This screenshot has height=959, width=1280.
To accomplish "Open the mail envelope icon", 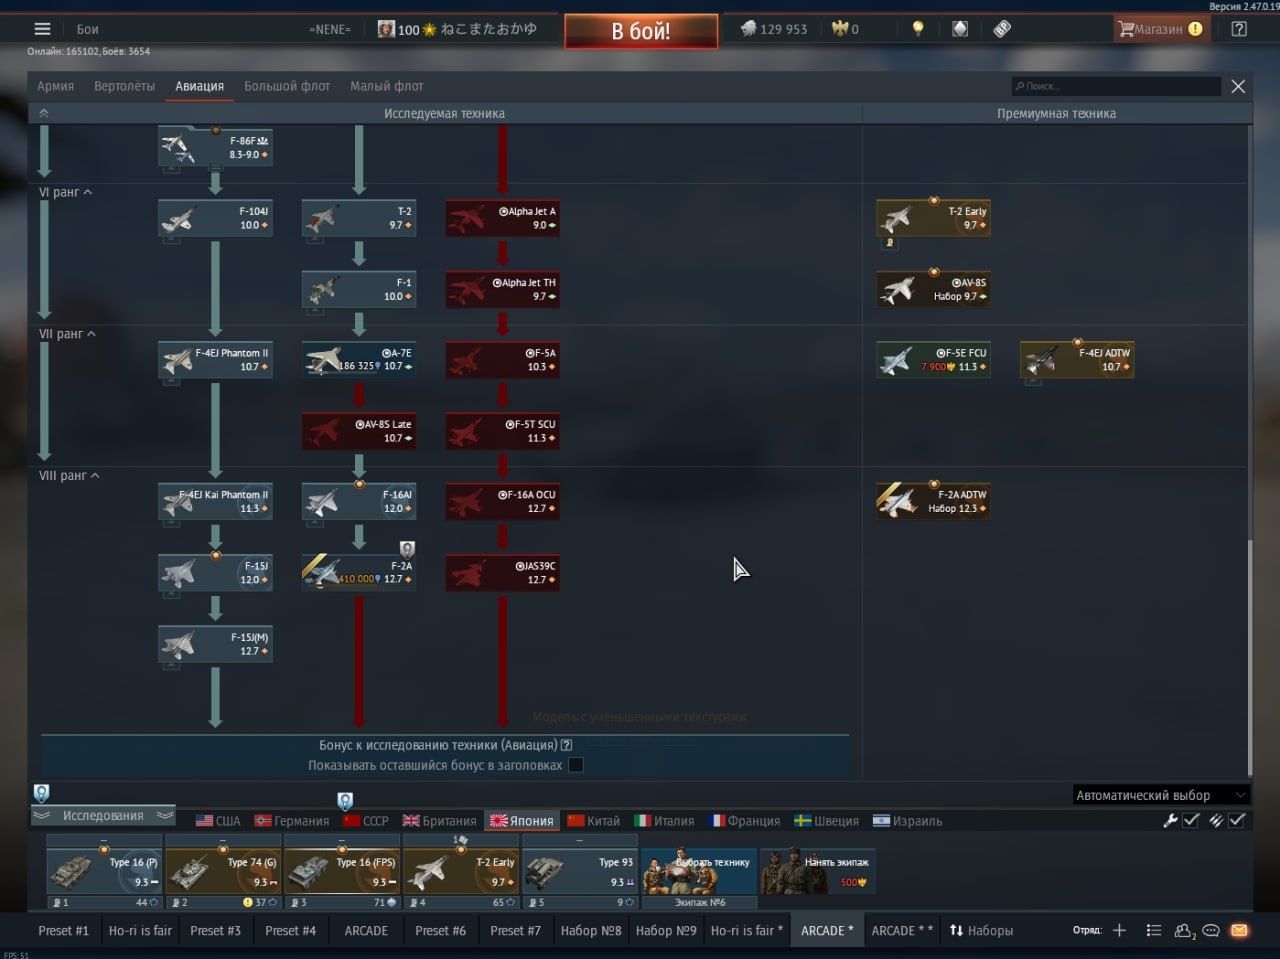I will 1239,930.
